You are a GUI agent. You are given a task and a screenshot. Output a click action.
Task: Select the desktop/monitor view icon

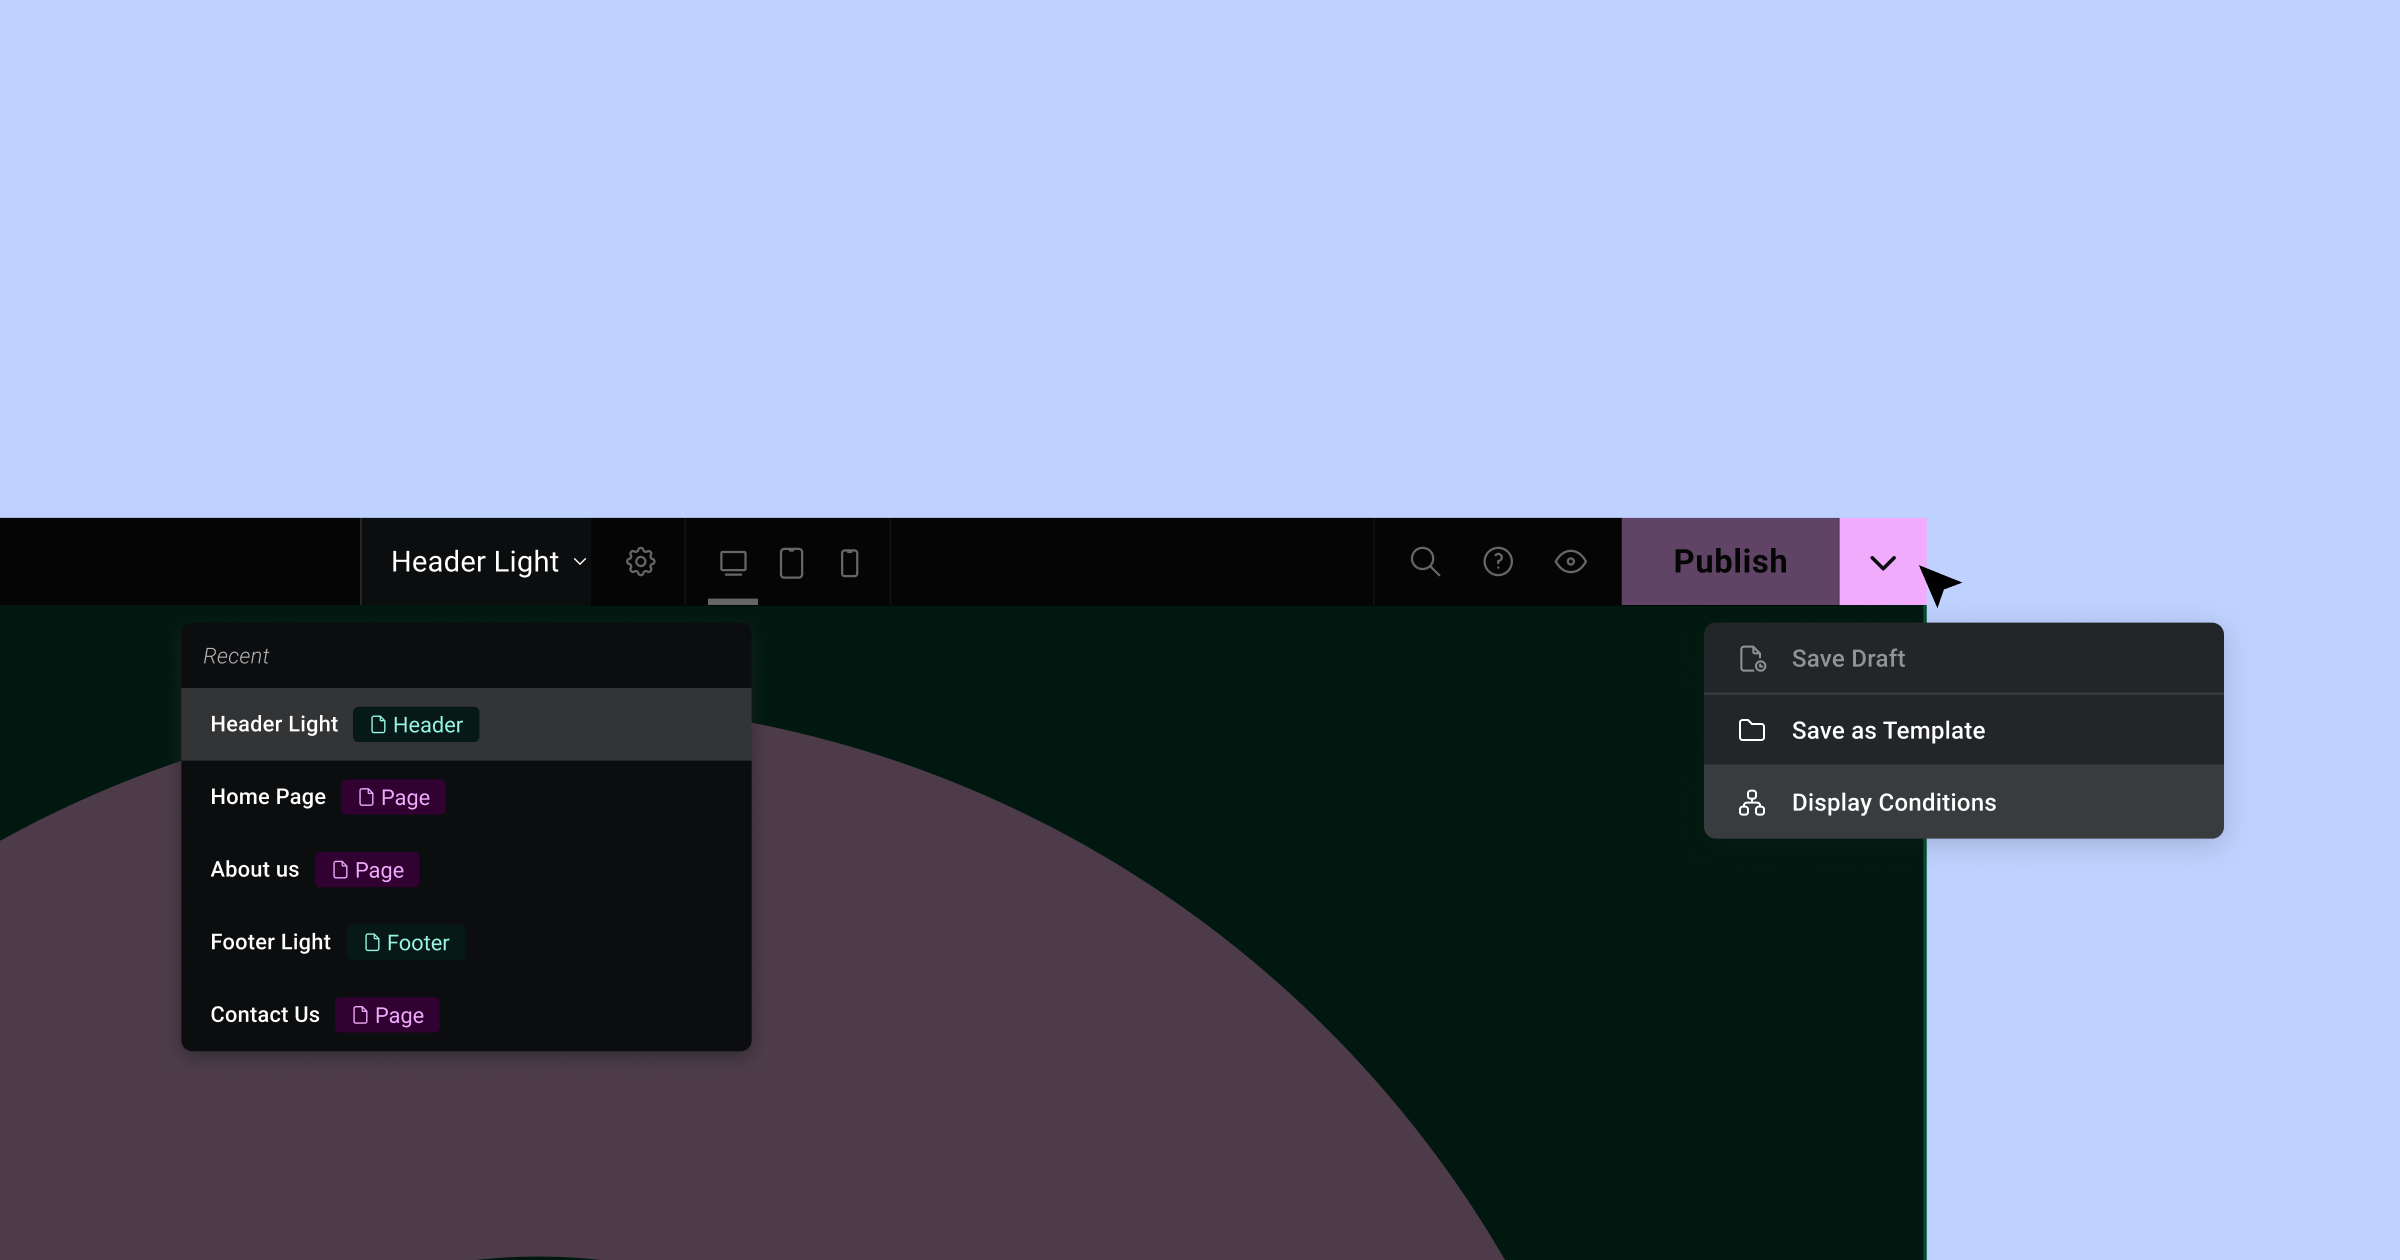coord(732,562)
